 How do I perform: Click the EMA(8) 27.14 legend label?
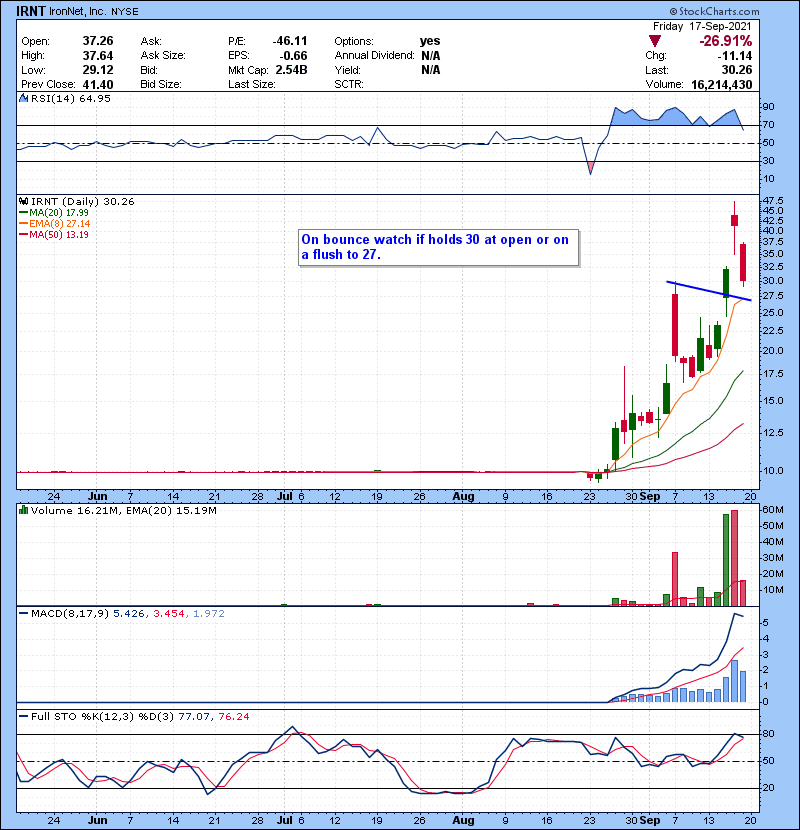[59, 223]
